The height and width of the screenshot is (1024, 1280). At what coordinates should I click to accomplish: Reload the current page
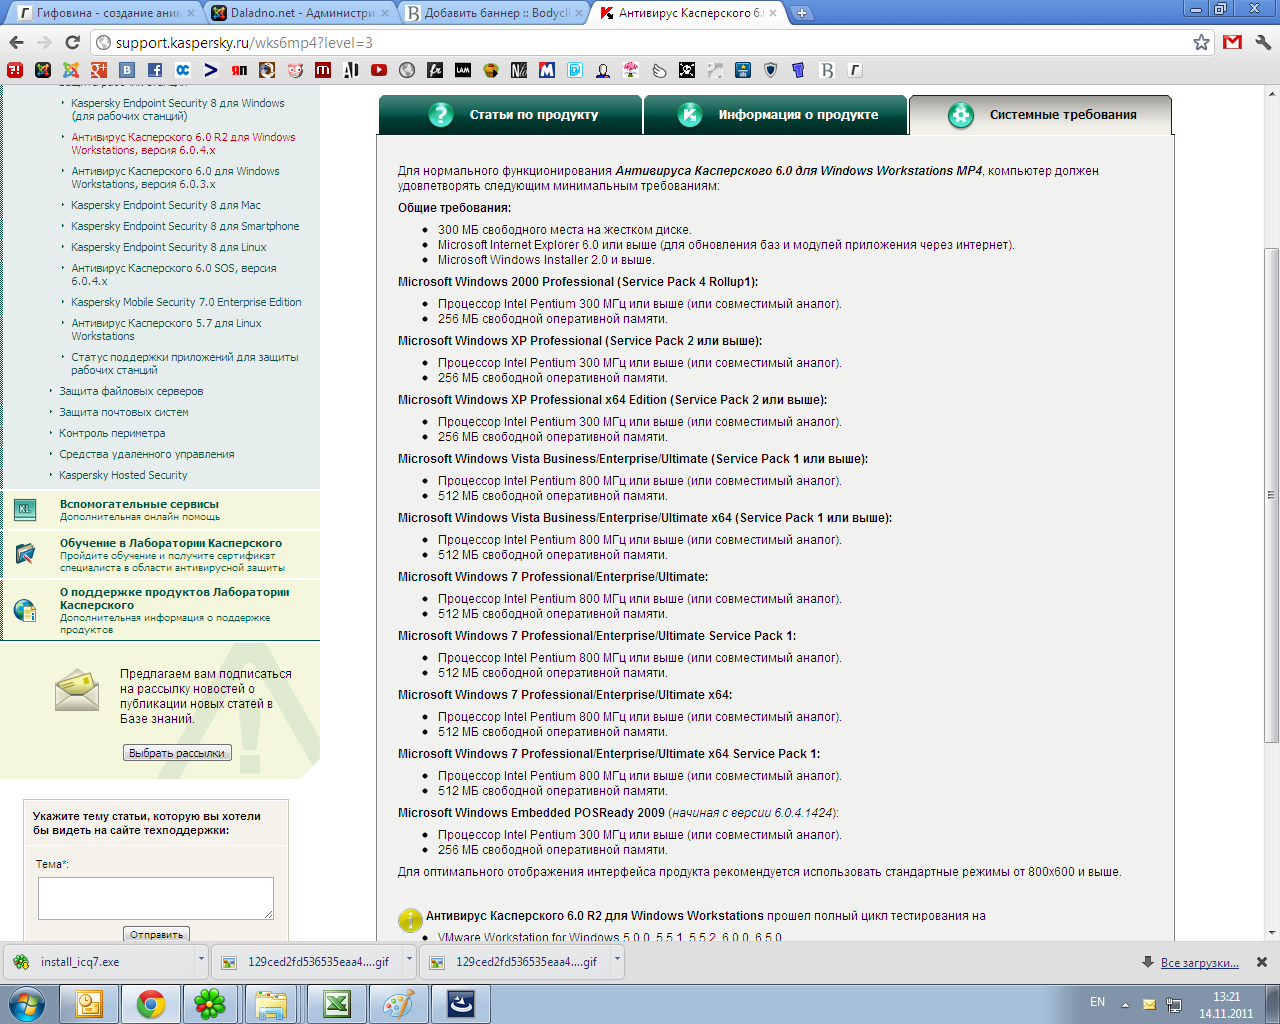point(72,42)
